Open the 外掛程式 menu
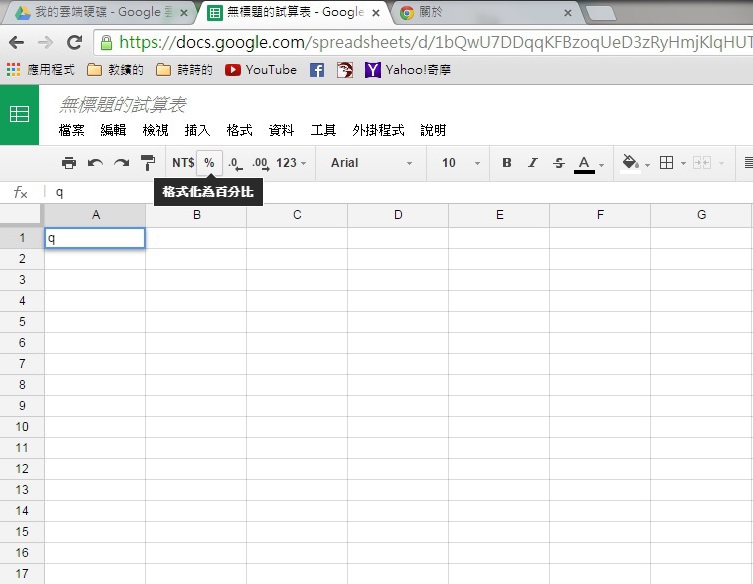 378,130
